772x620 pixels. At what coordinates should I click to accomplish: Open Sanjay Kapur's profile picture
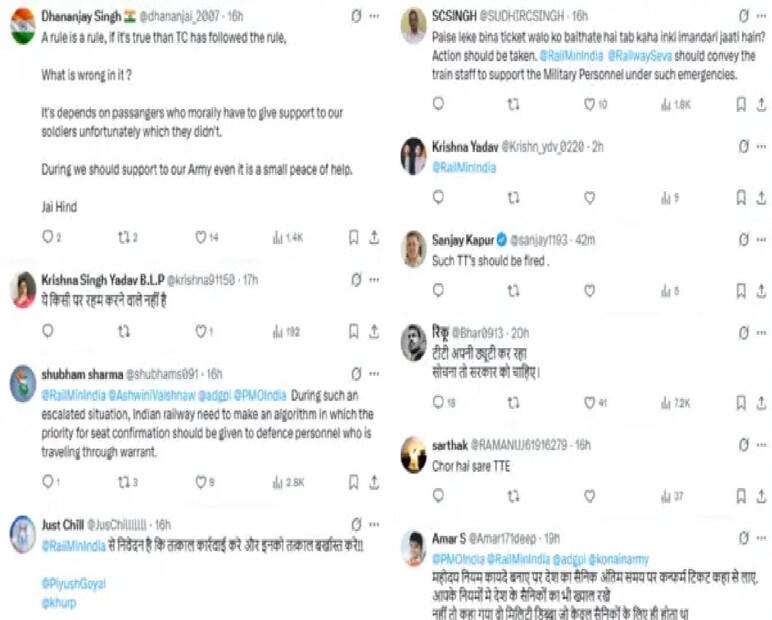(414, 249)
